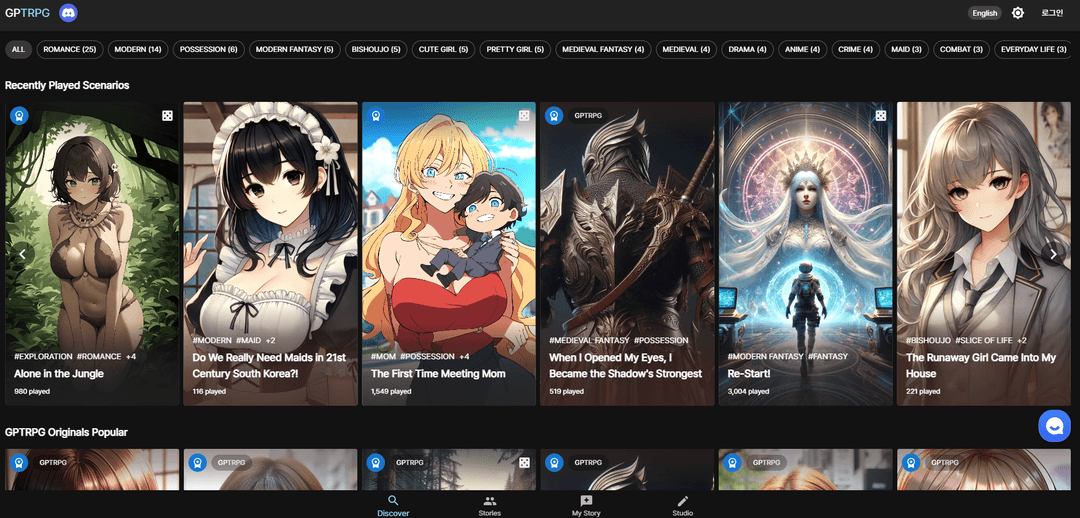Open Stories in the bottom navigation
Screen dimensions: 1080x518
pos(490,506)
